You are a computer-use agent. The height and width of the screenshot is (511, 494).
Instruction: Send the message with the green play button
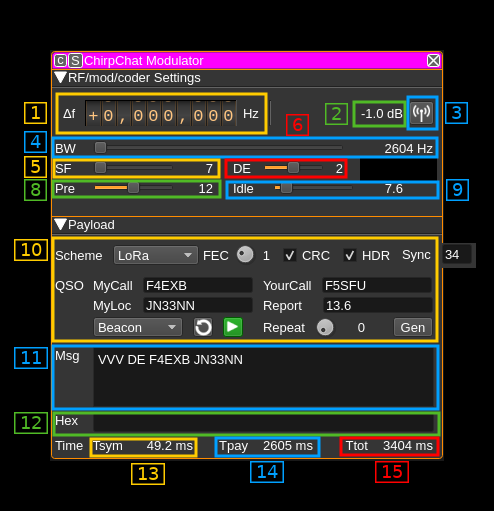233,327
